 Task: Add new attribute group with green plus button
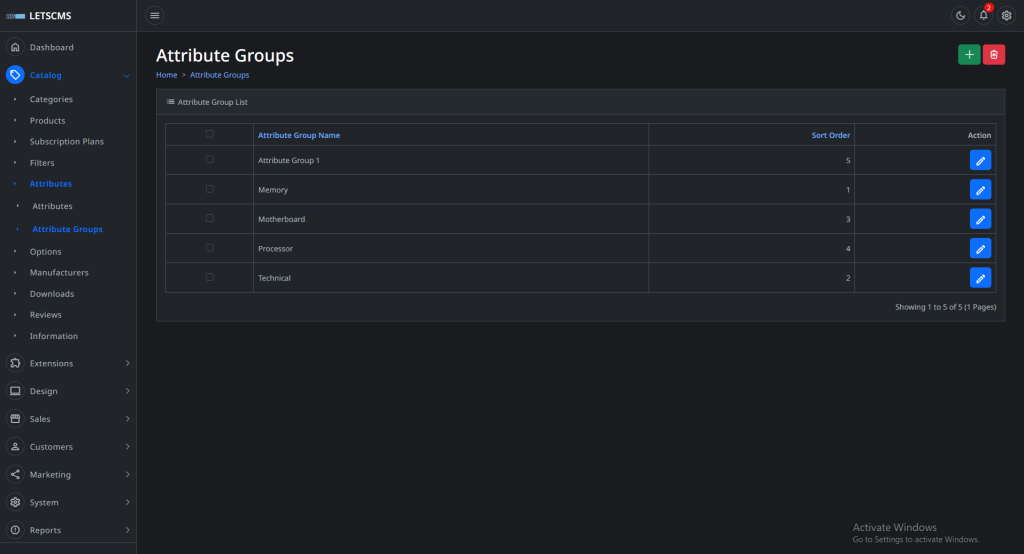coord(969,55)
